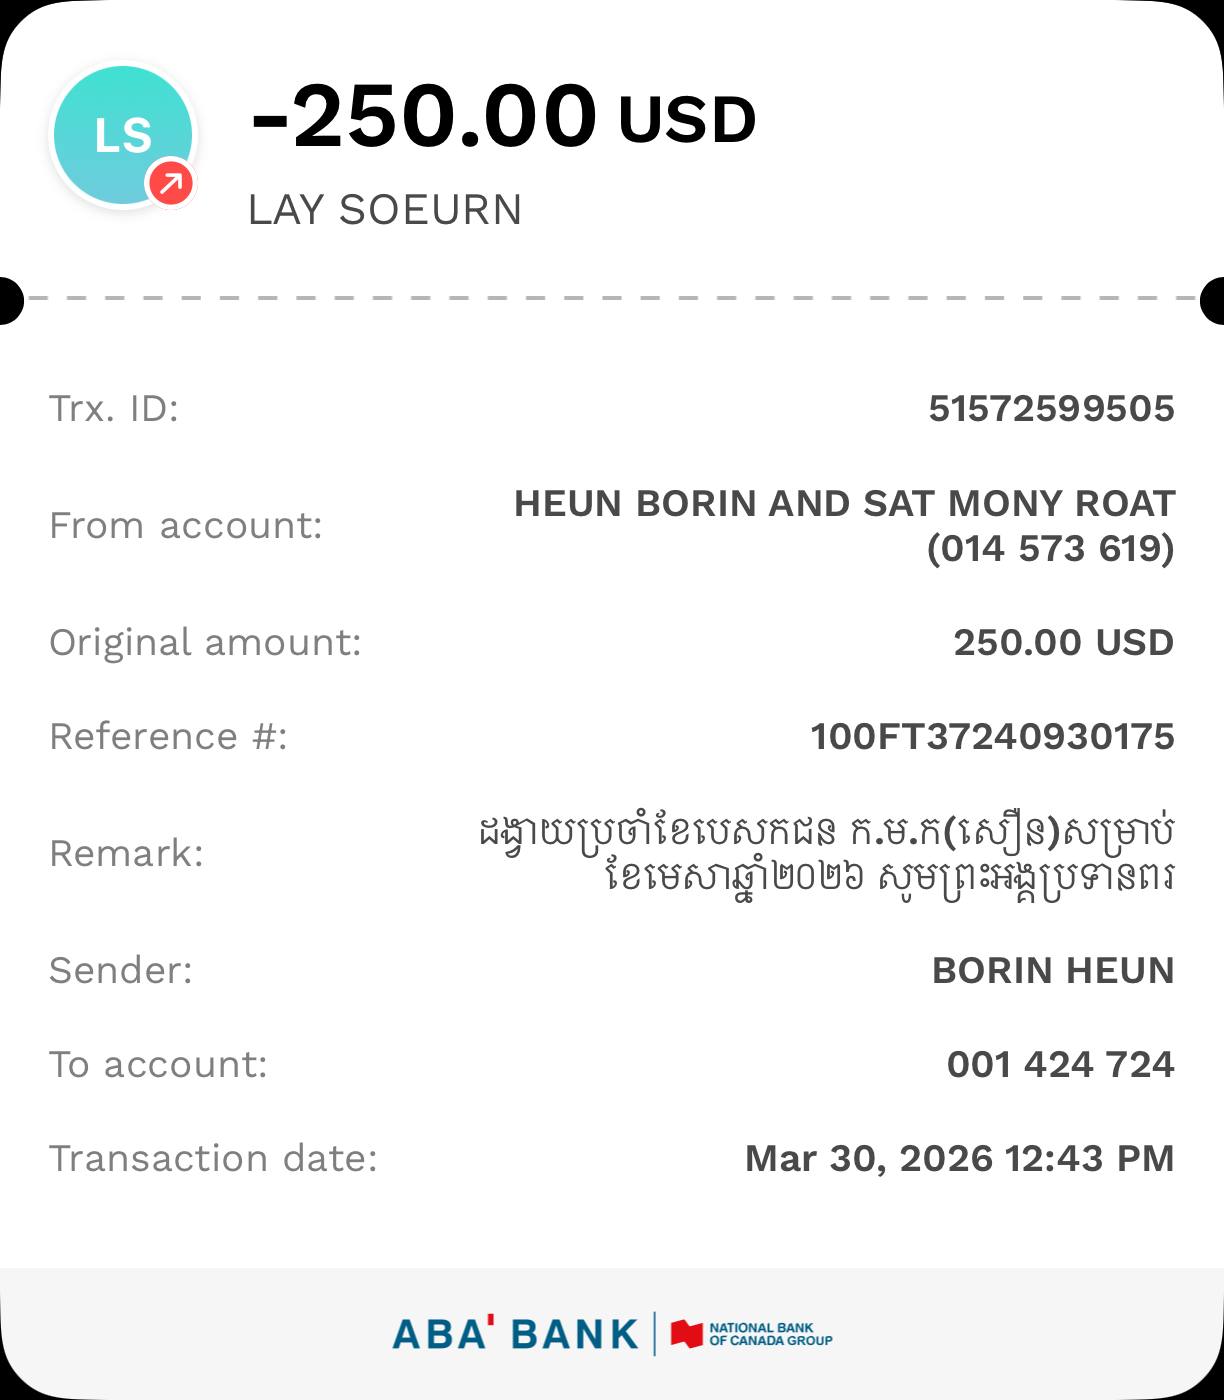Select transaction ID 51572599505
1224x1400 pixels.
tap(1051, 408)
